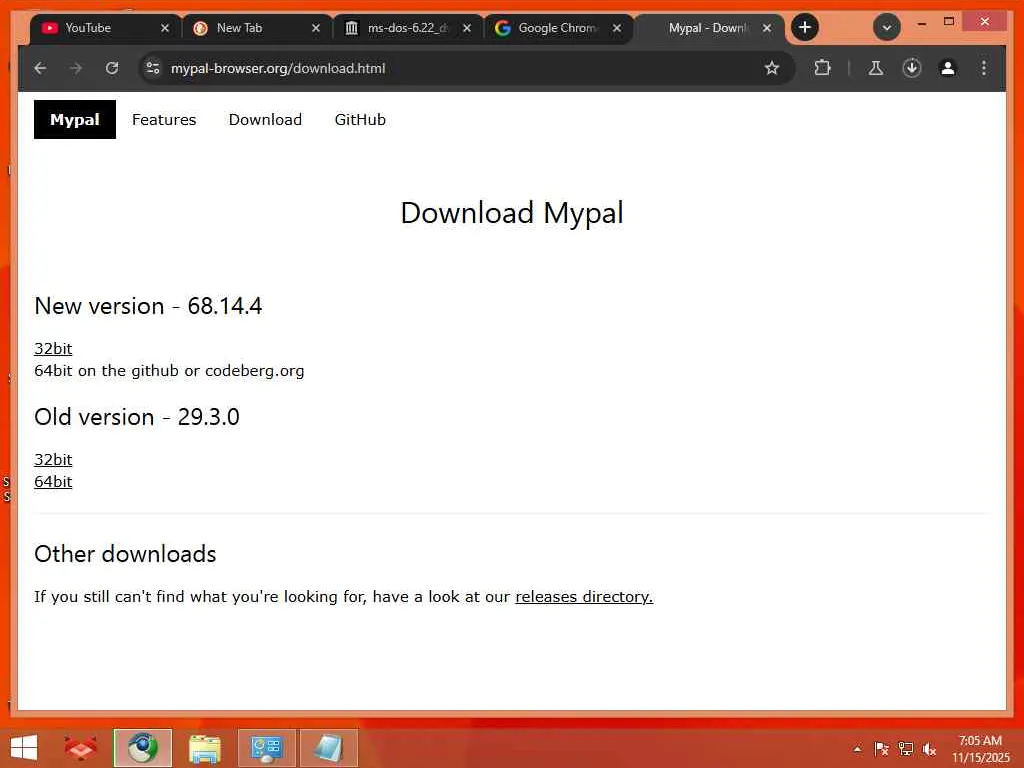Download old version 29.3.0 32bit
1024x768 pixels.
[x=53, y=460]
